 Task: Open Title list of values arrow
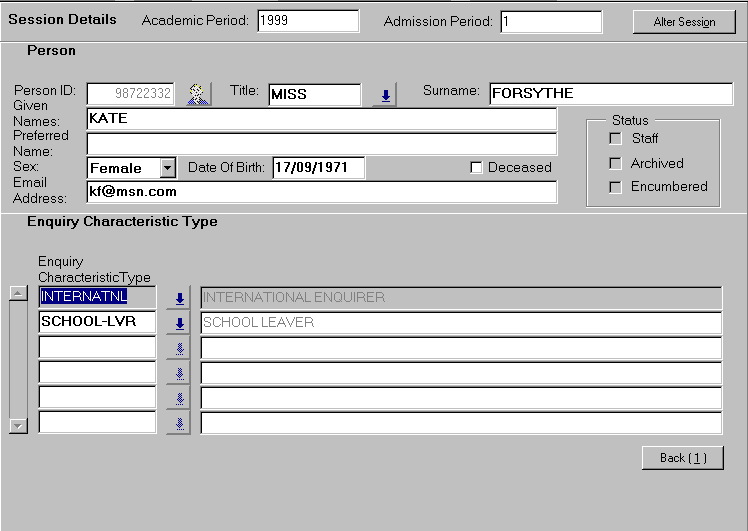pos(384,95)
